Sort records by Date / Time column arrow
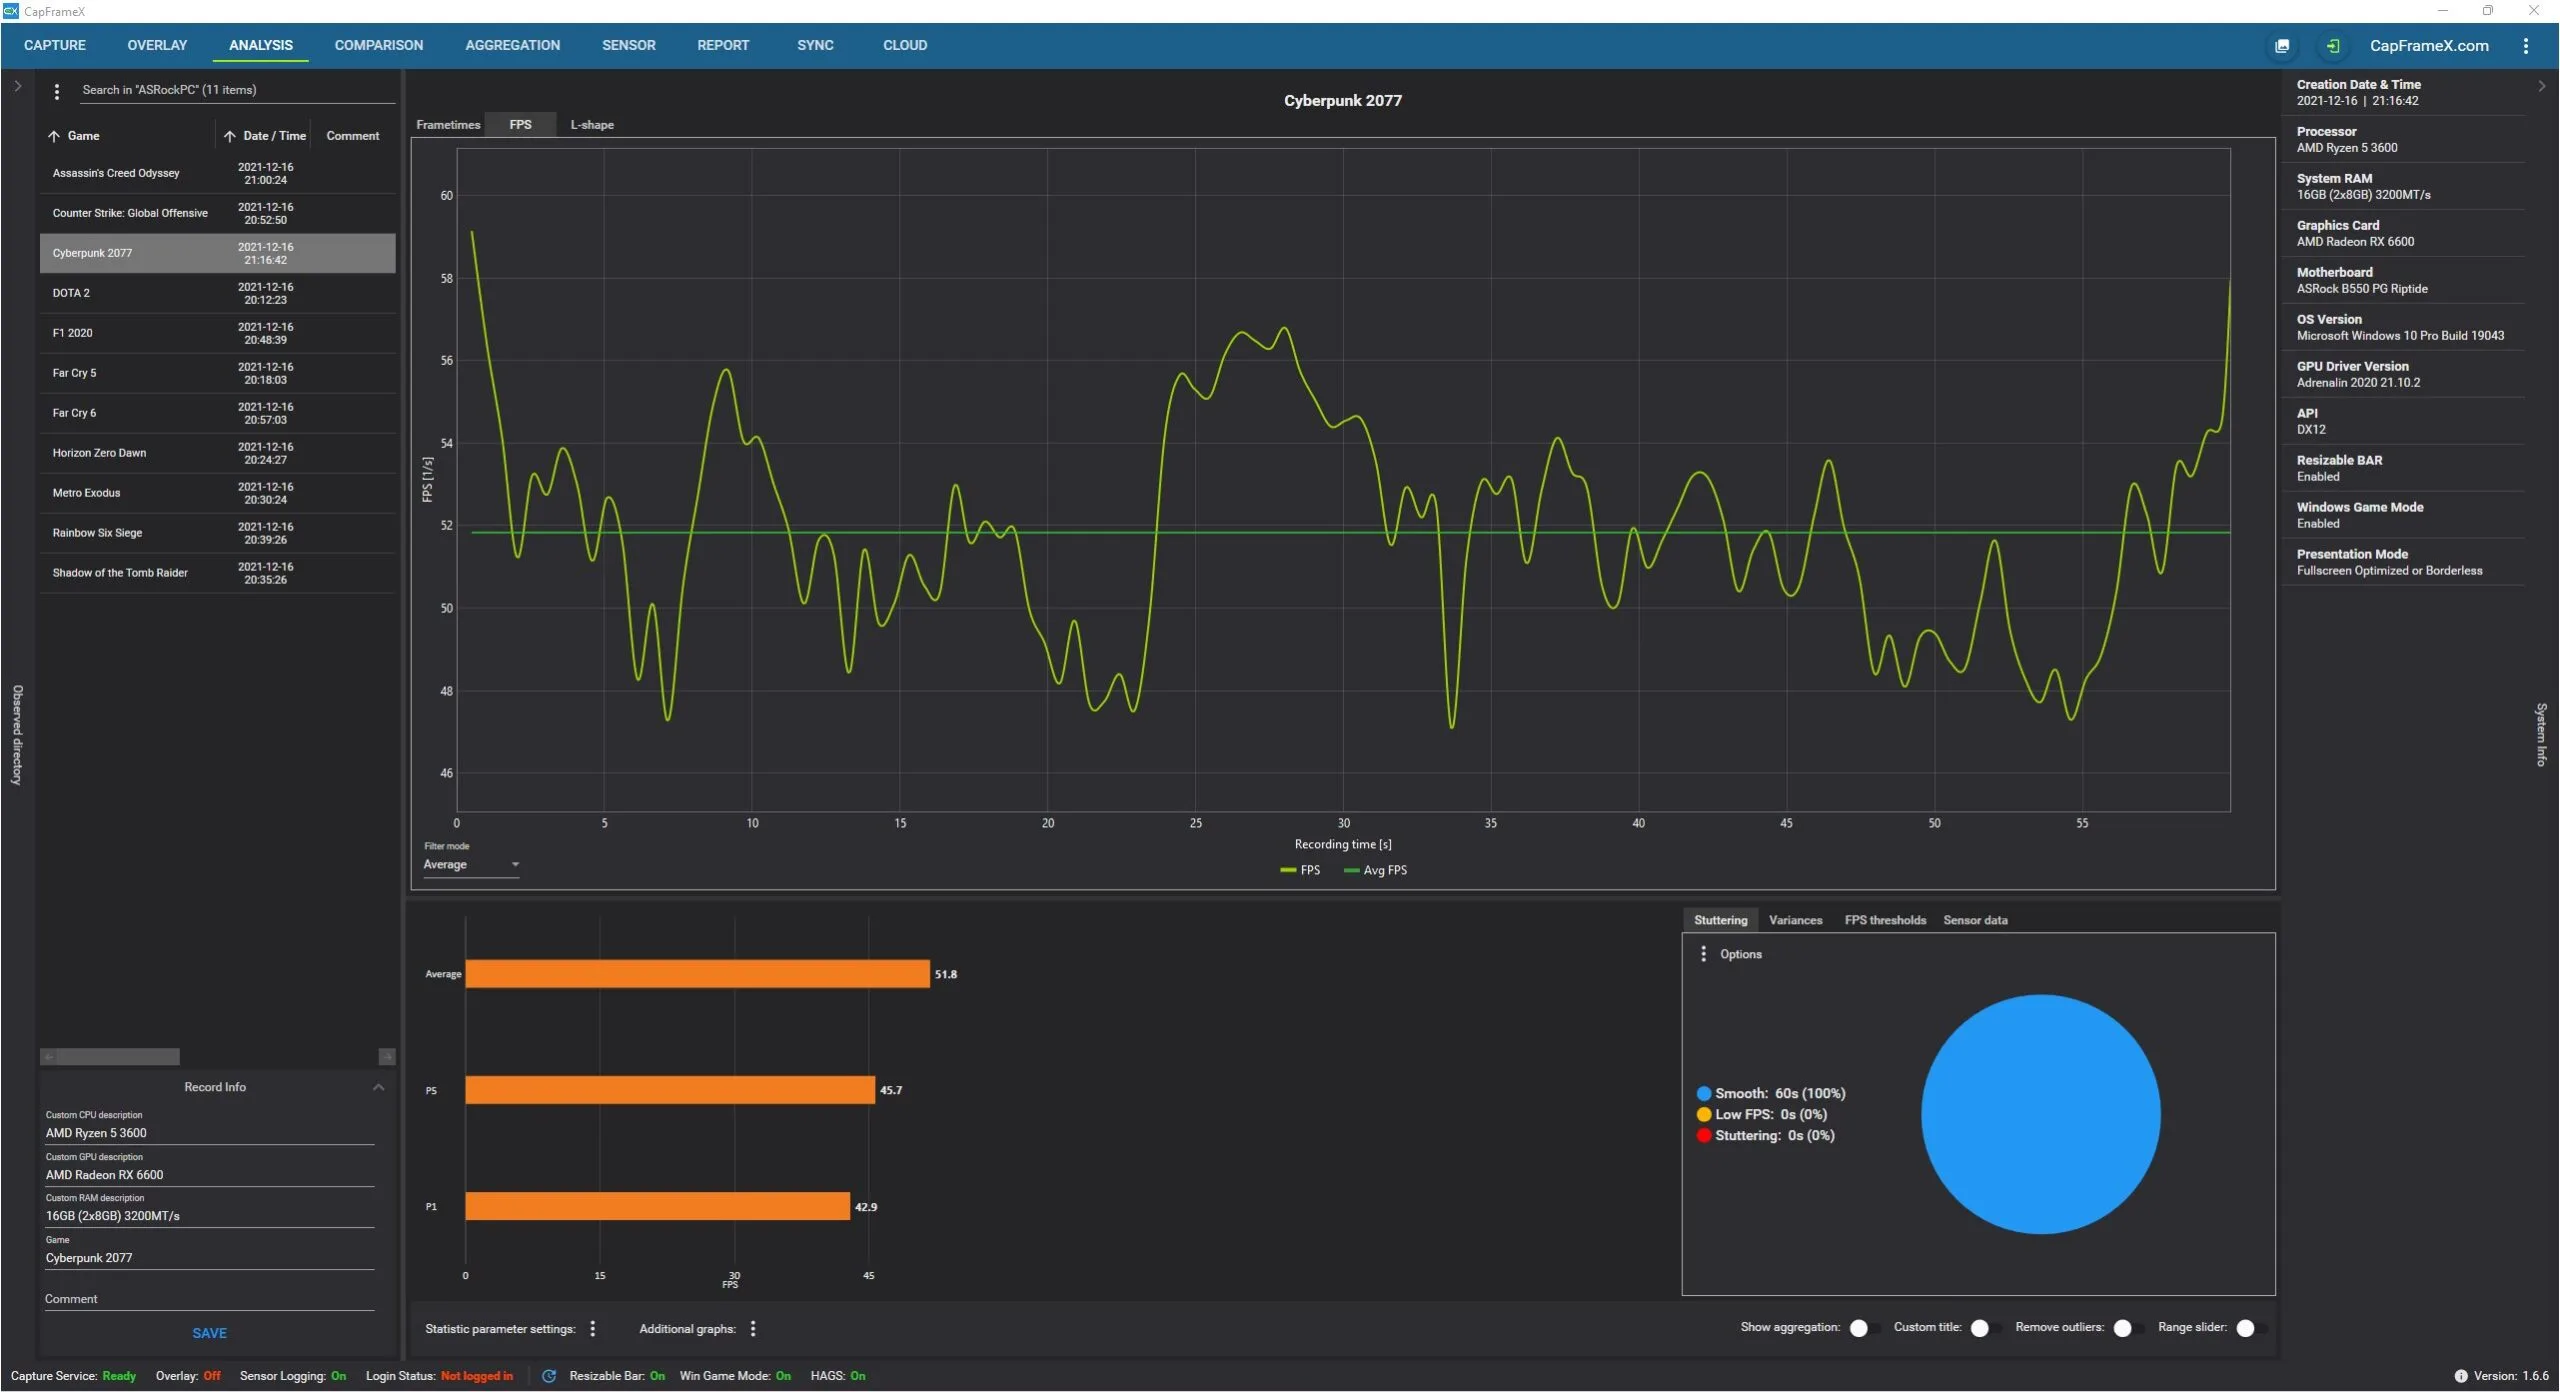 (x=230, y=136)
